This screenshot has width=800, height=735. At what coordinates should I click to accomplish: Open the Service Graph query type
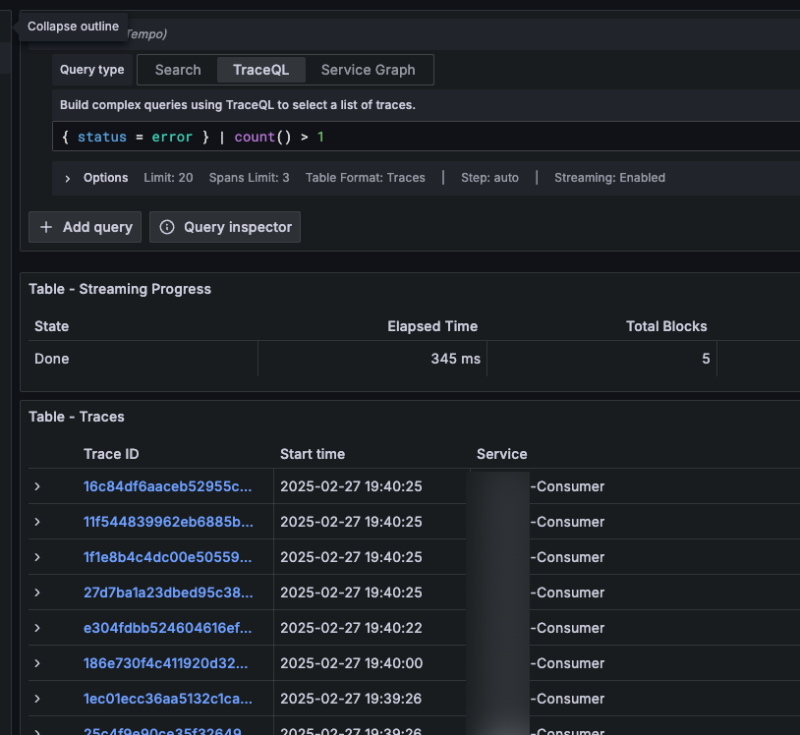click(x=367, y=70)
